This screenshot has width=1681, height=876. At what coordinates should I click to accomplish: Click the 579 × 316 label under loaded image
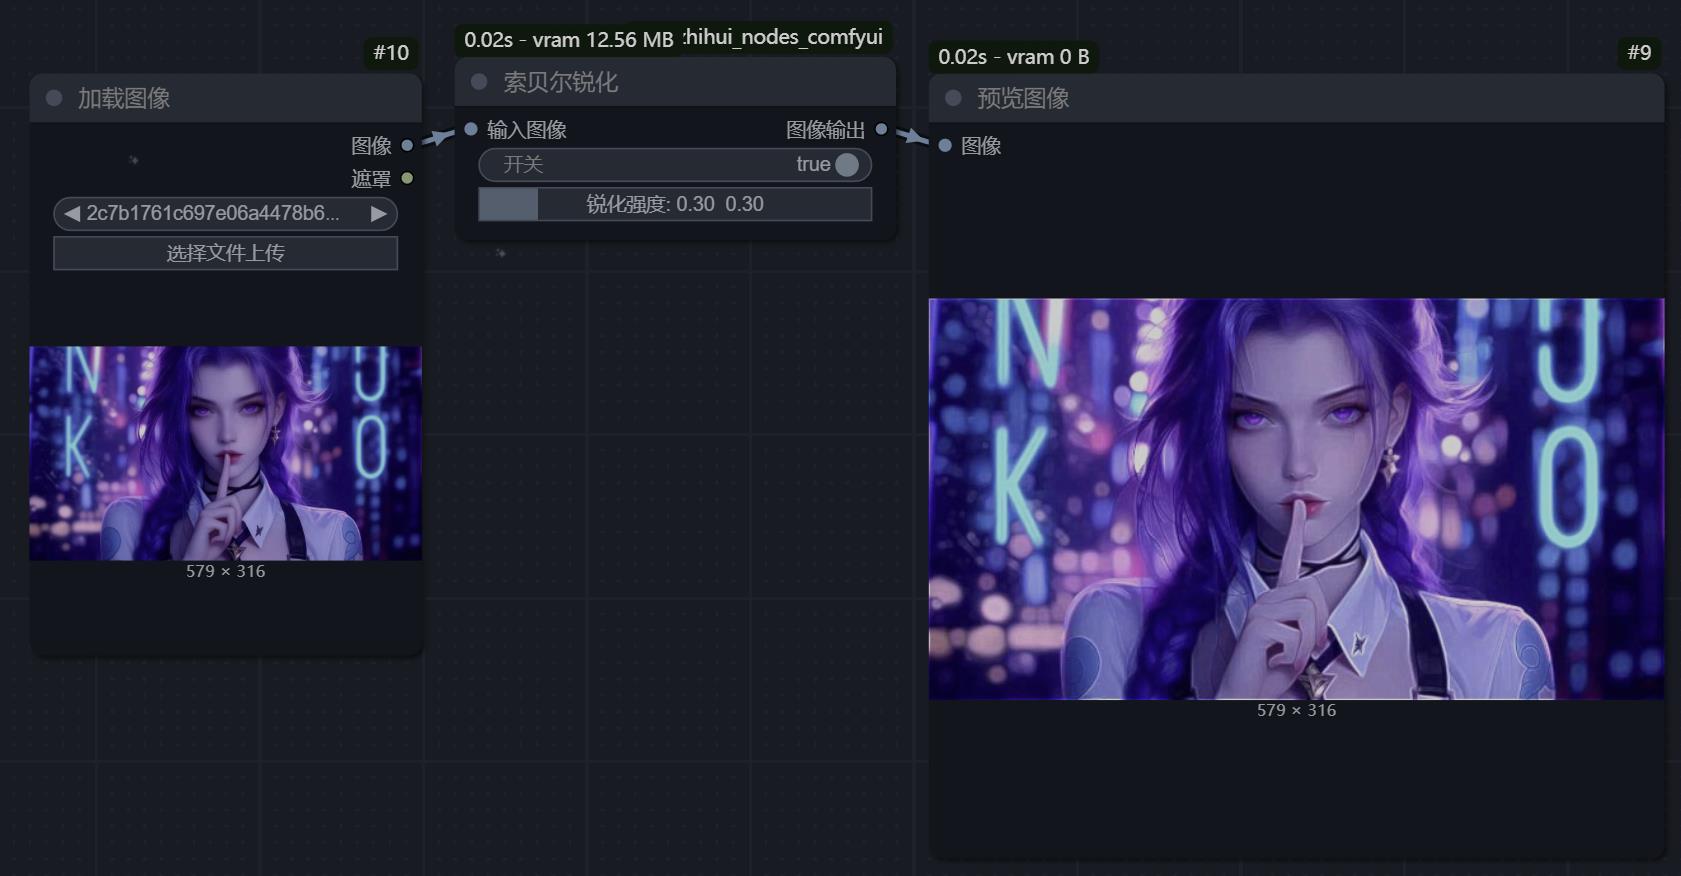tap(225, 571)
